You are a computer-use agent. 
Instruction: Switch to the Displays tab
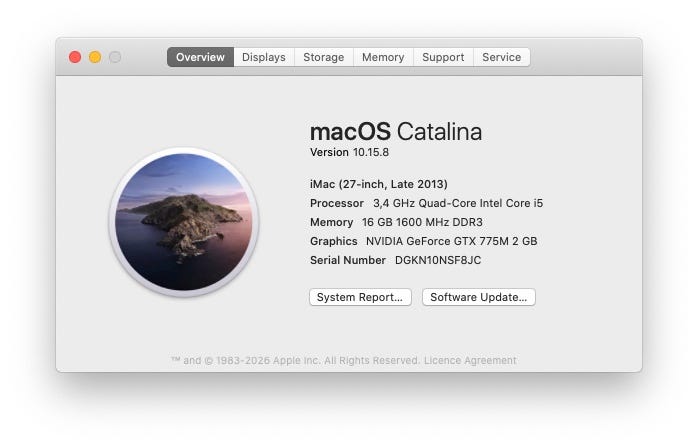[x=264, y=57]
